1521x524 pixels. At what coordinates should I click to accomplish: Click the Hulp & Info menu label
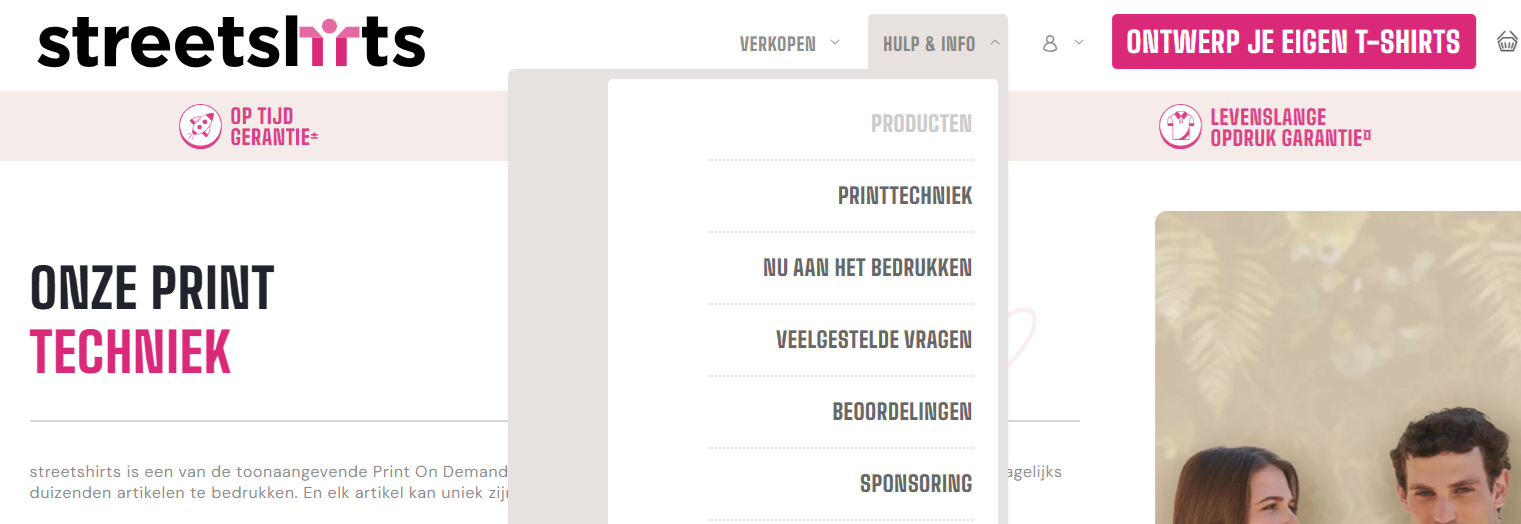[x=928, y=44]
